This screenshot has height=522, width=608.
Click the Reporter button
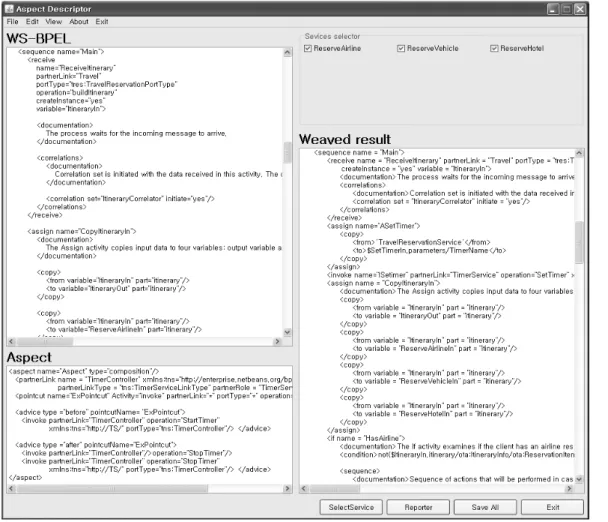(x=418, y=507)
